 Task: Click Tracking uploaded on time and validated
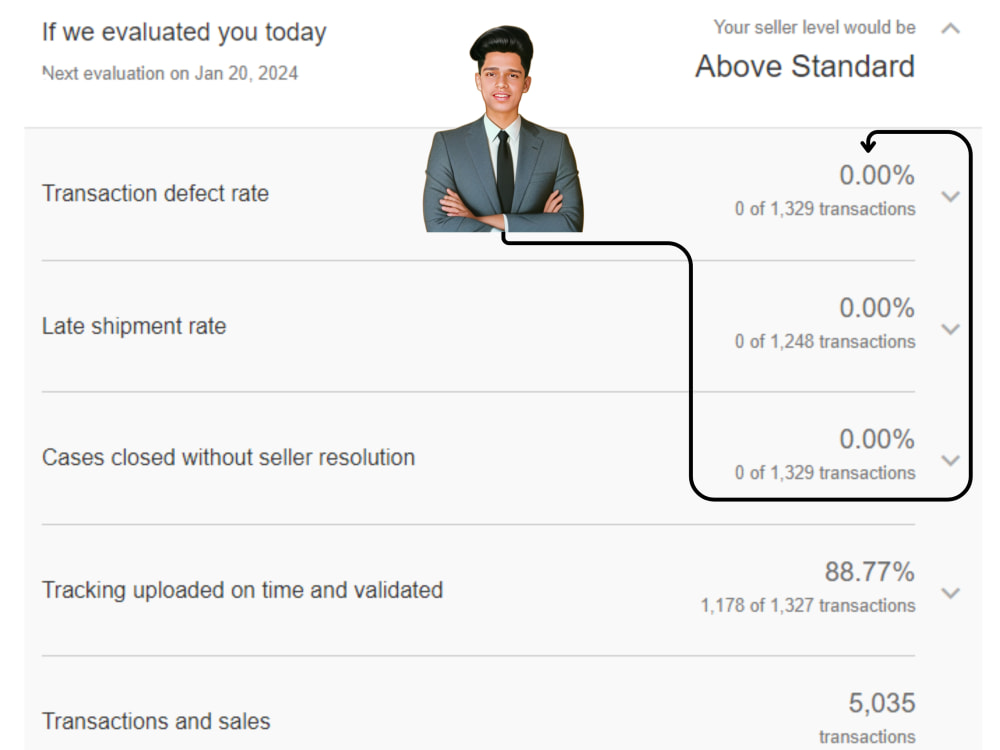pos(242,590)
